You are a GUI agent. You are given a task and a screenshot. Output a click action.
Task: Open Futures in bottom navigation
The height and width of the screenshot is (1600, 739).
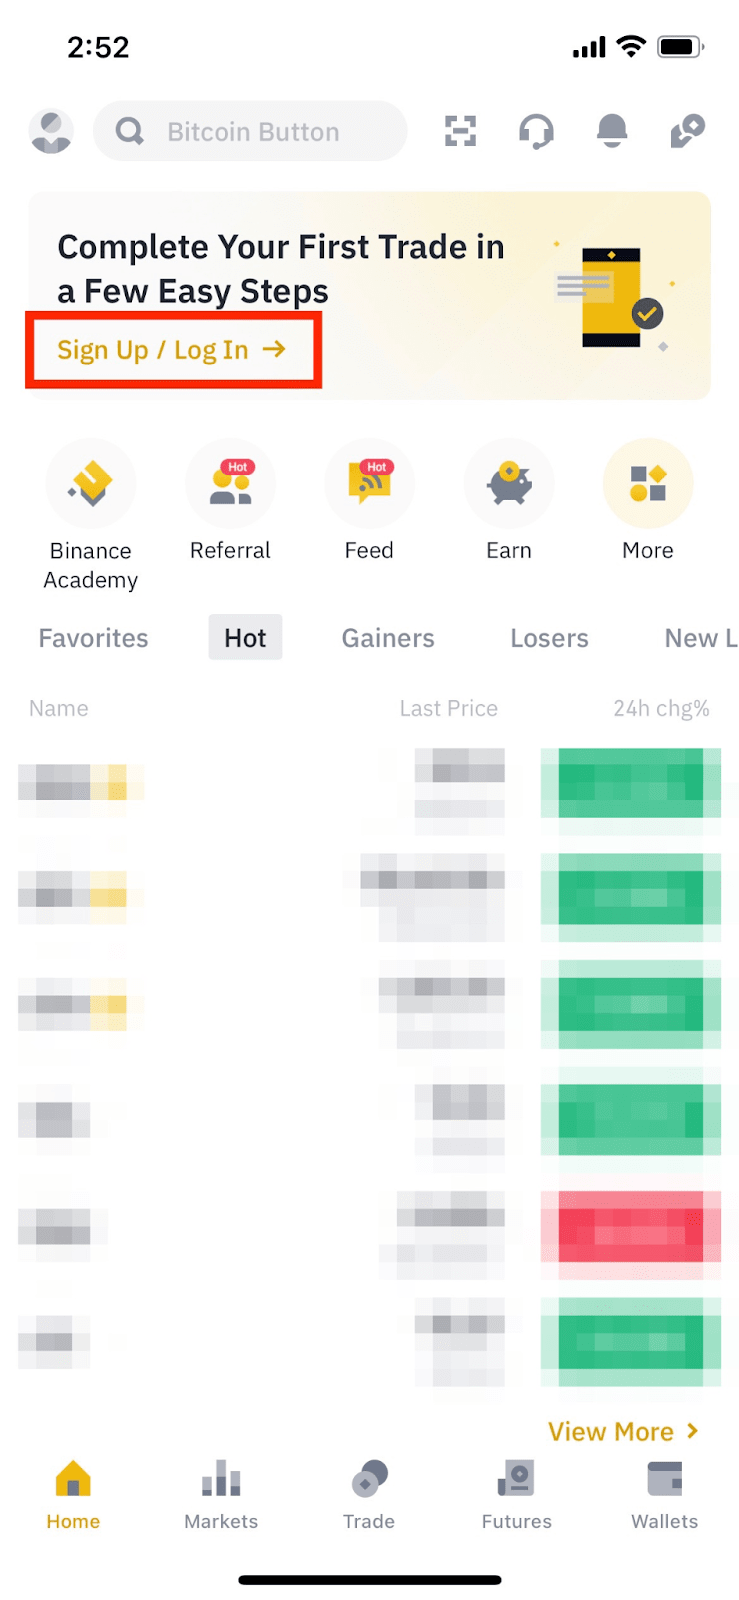pos(516,1494)
